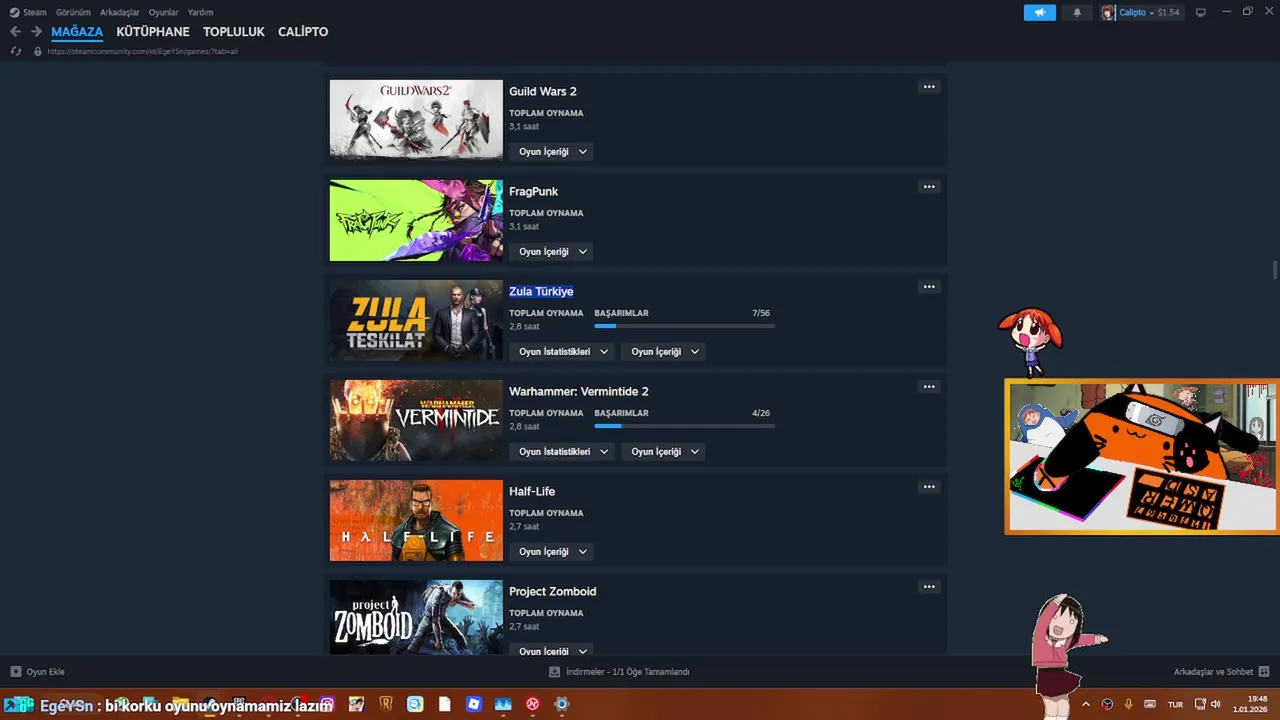Open three-dot menu for FragPunk
1280x720 pixels.
point(929,187)
